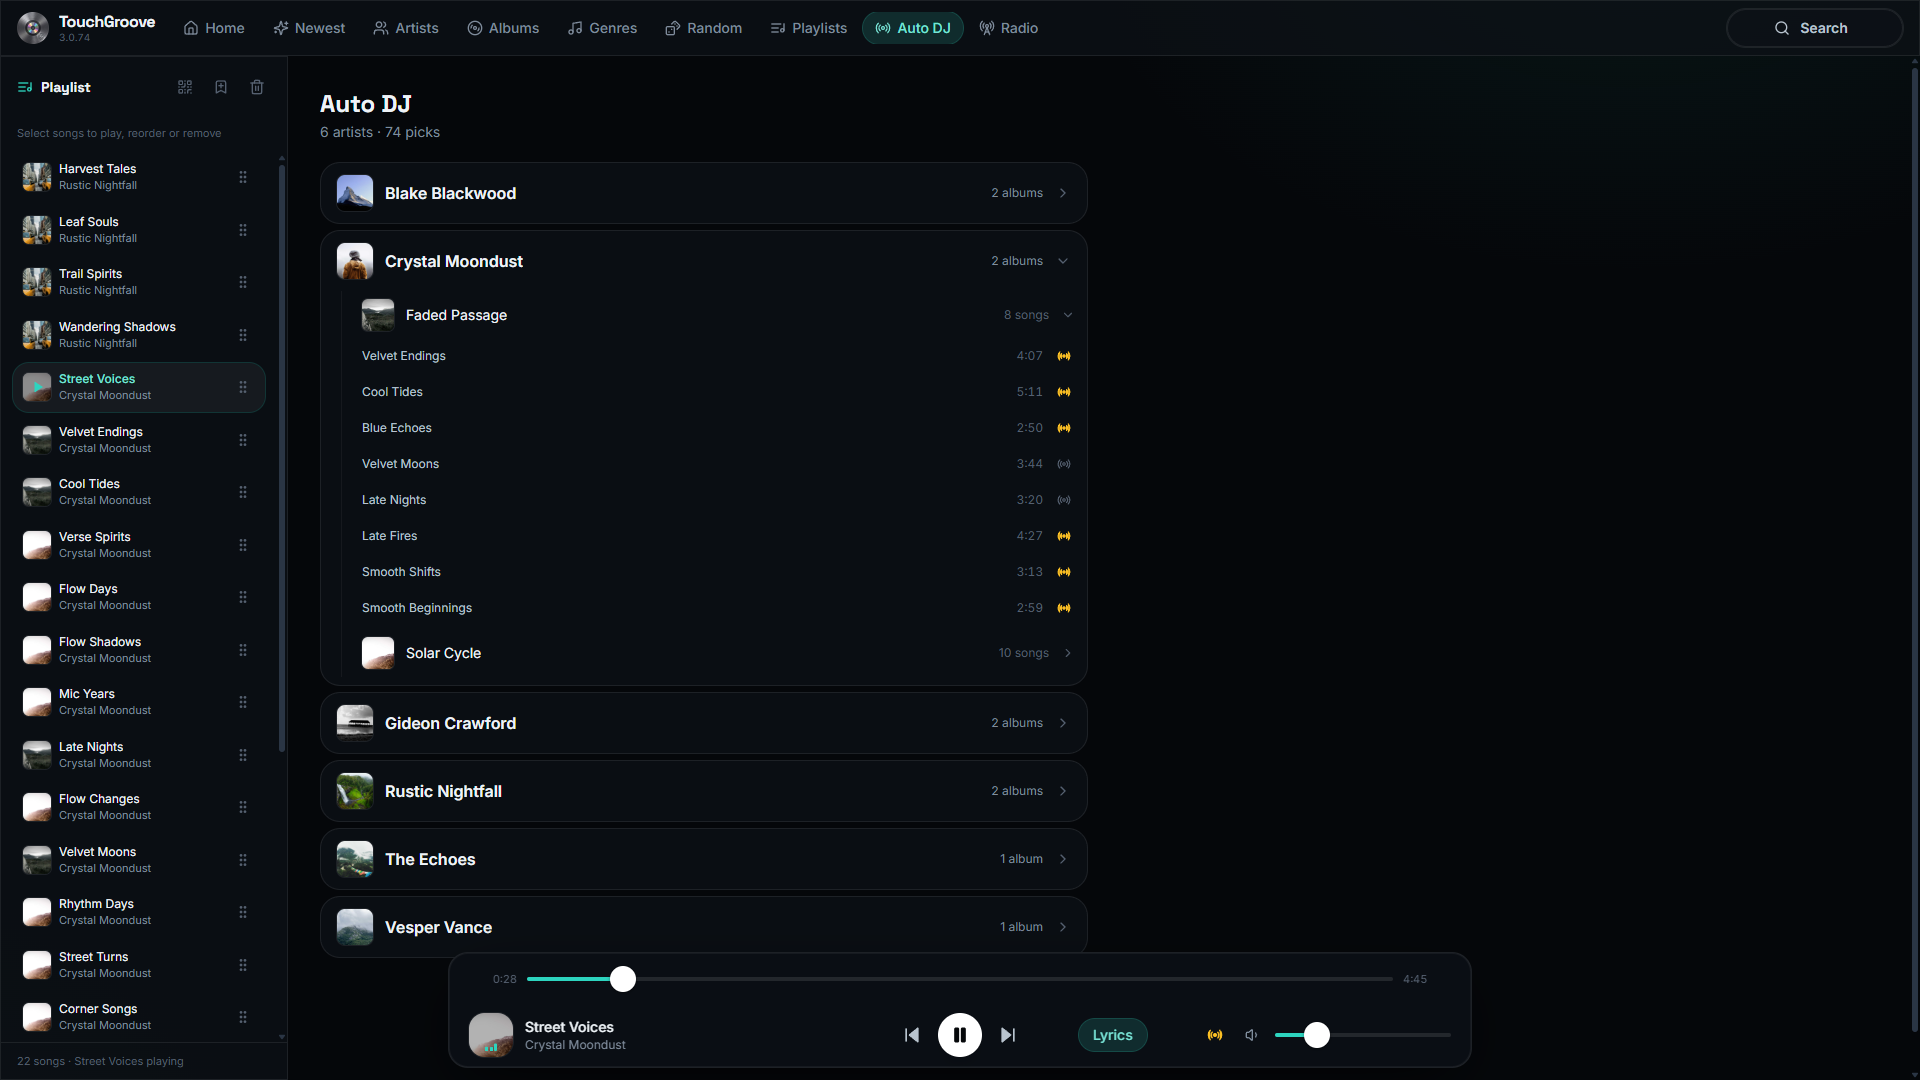Pause the current song

960,1035
